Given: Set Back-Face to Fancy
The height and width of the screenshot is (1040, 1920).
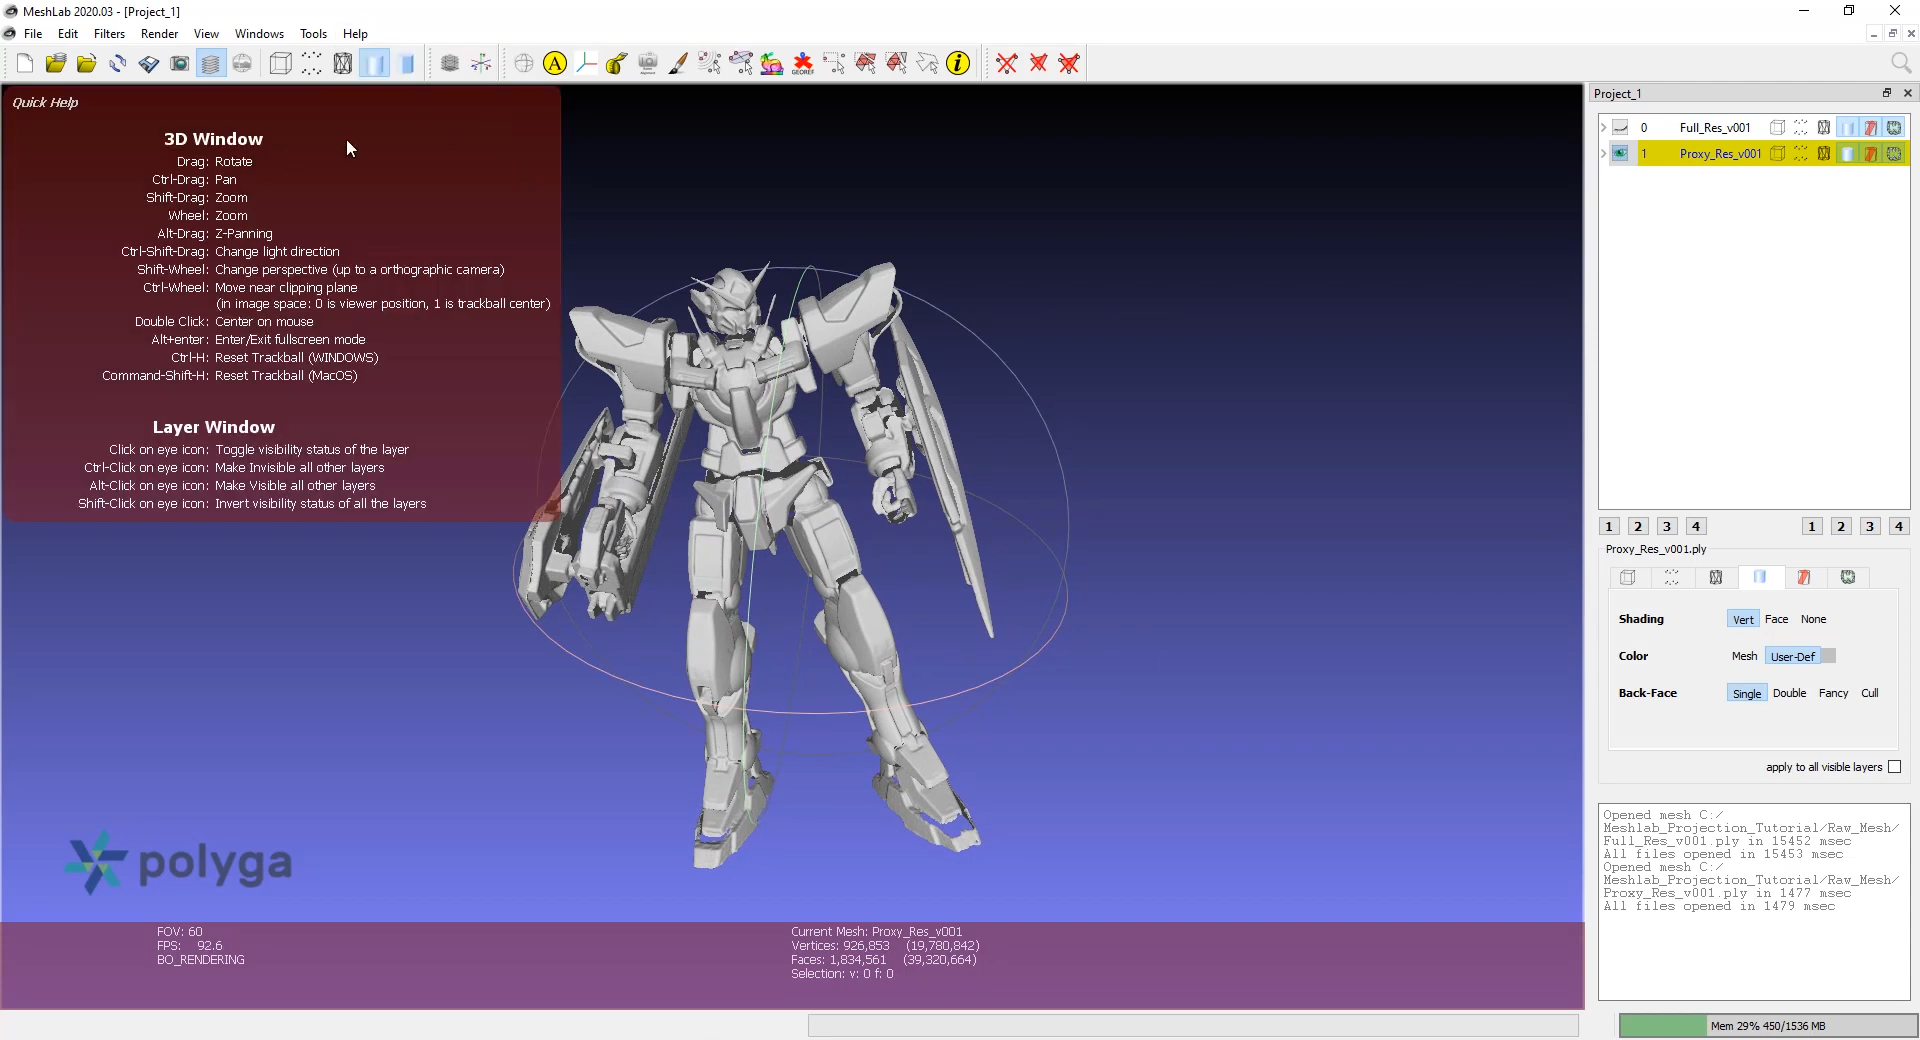Looking at the screenshot, I should tap(1833, 694).
